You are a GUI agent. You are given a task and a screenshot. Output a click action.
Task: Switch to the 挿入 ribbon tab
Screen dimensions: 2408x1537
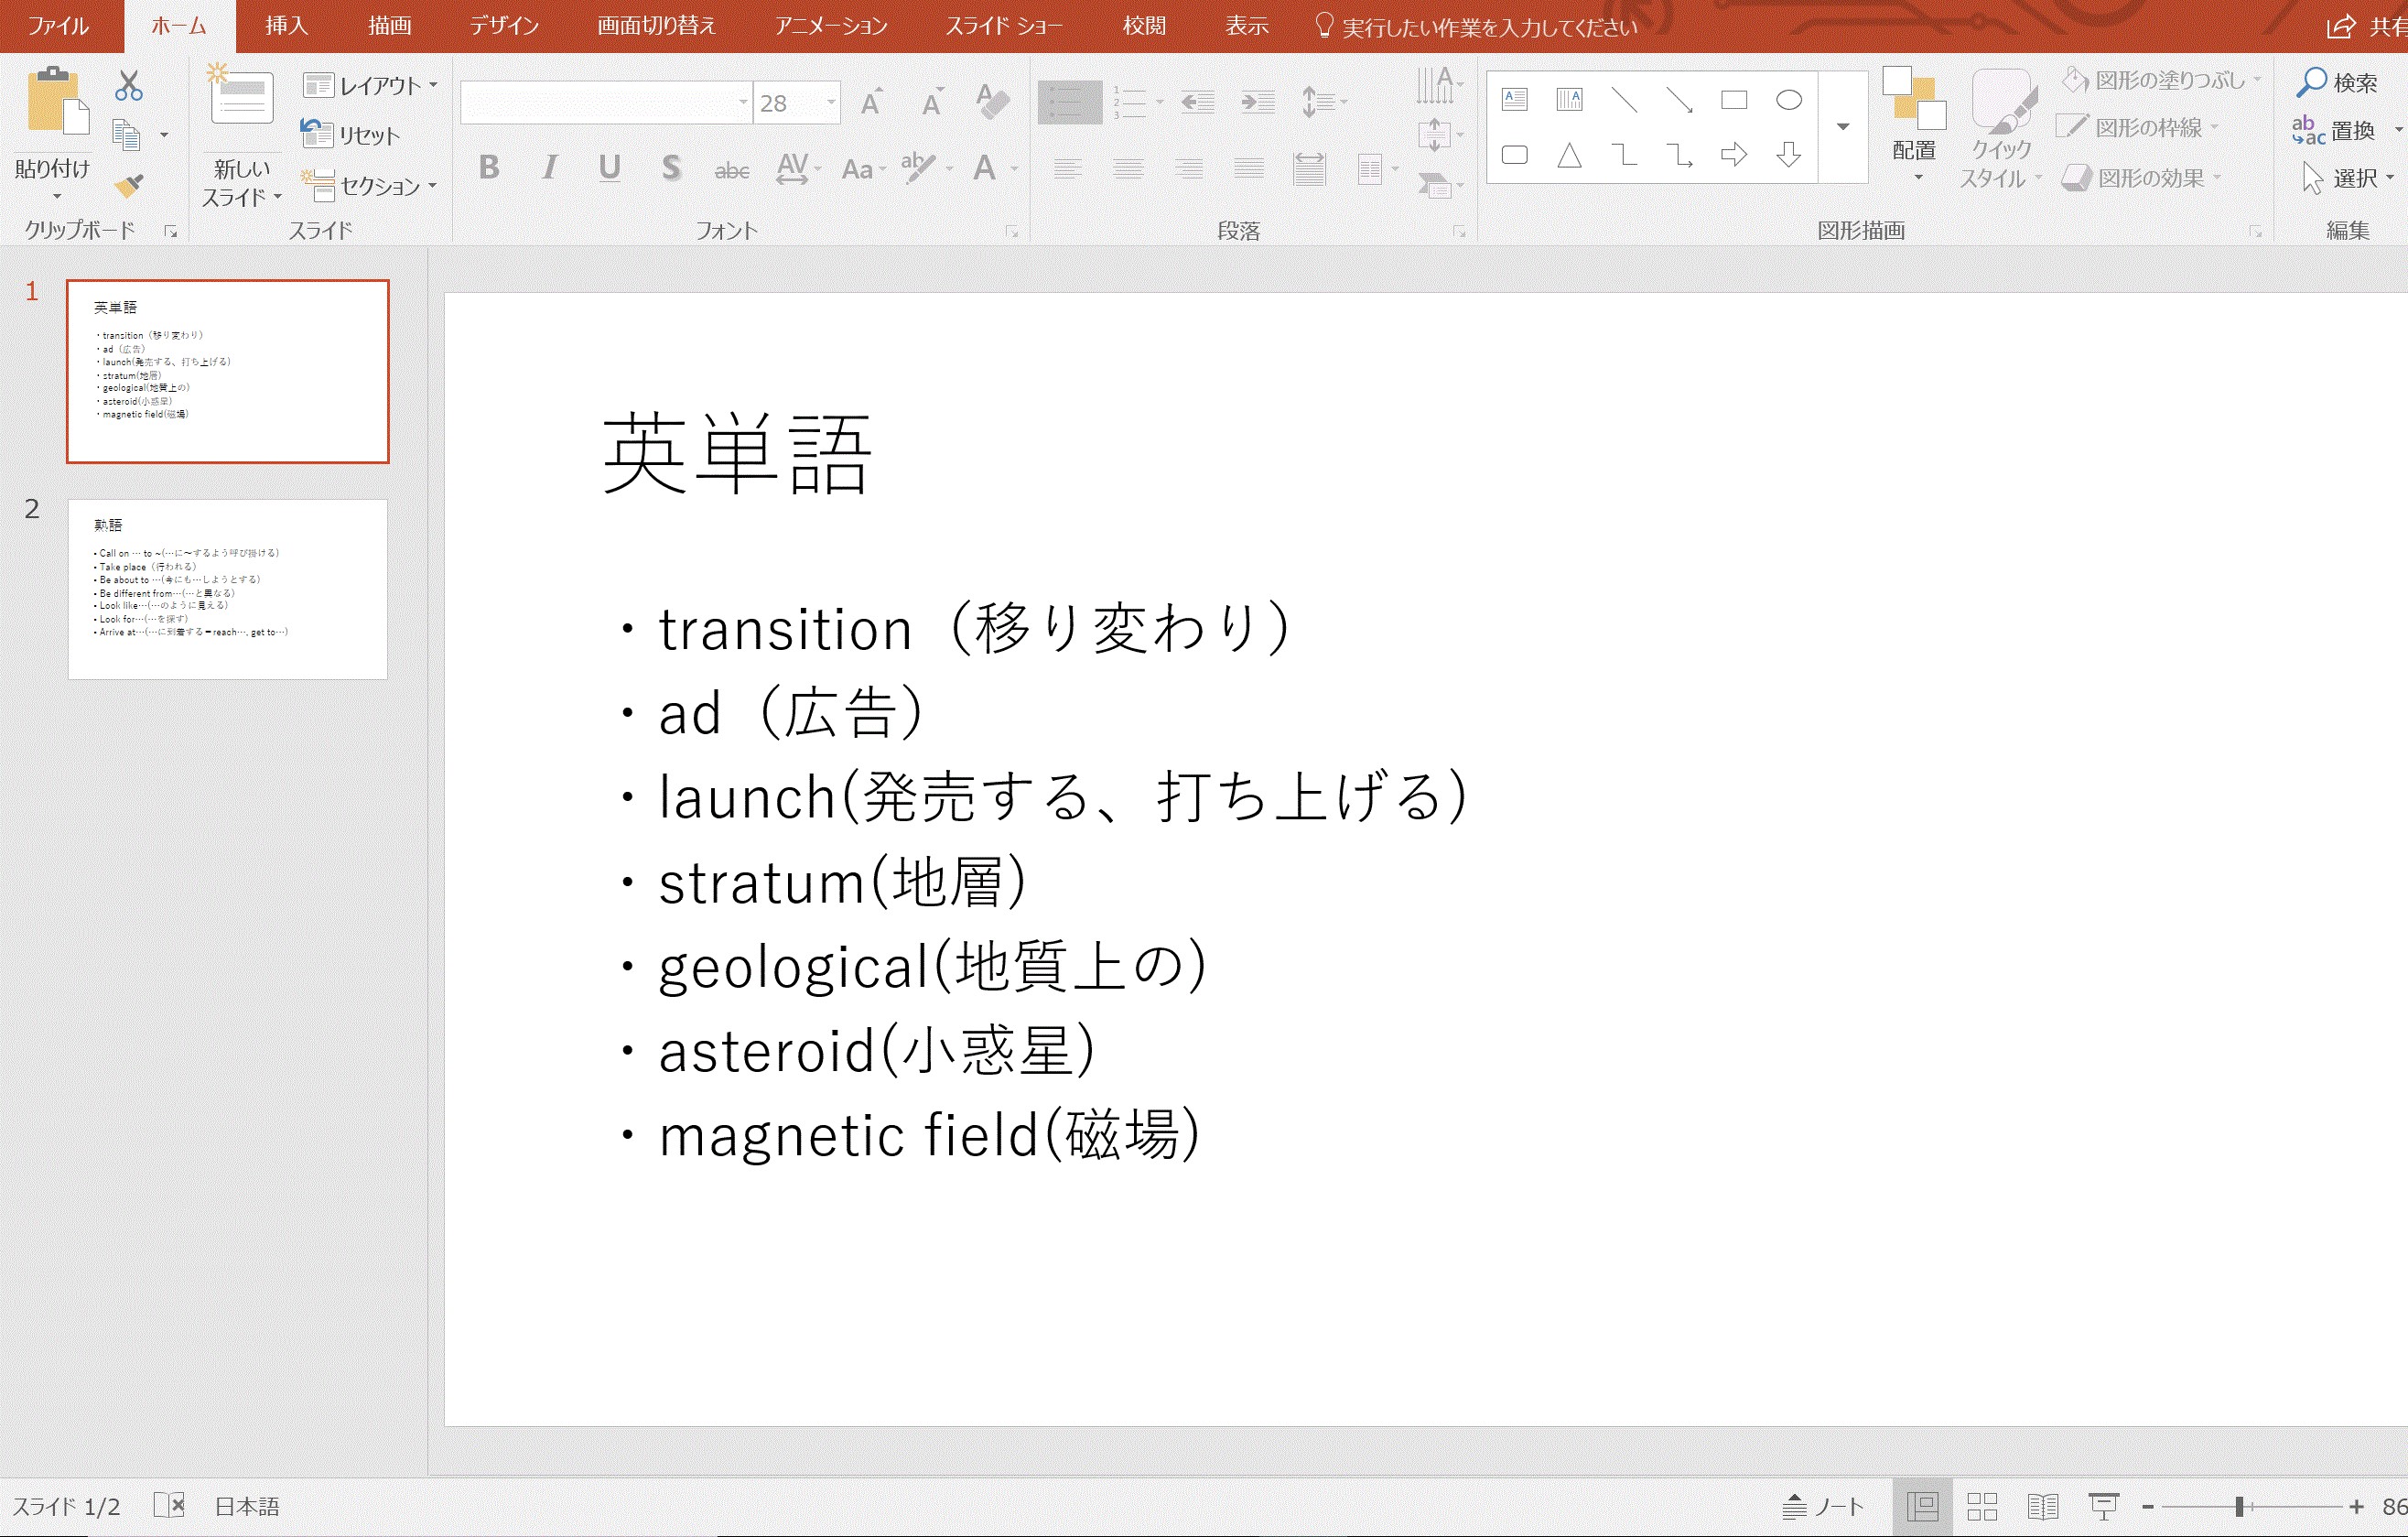(x=284, y=25)
